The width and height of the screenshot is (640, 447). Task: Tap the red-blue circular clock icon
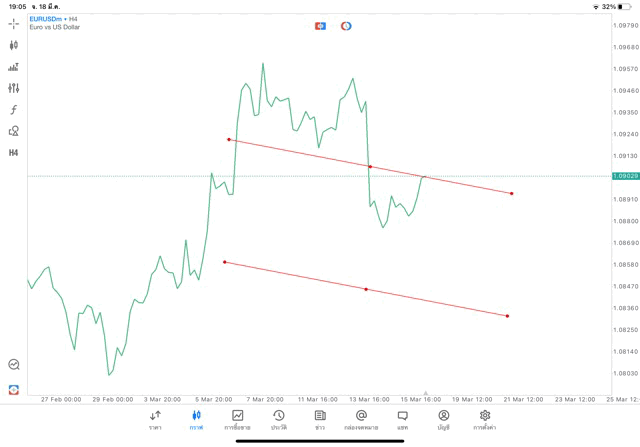coord(346,26)
